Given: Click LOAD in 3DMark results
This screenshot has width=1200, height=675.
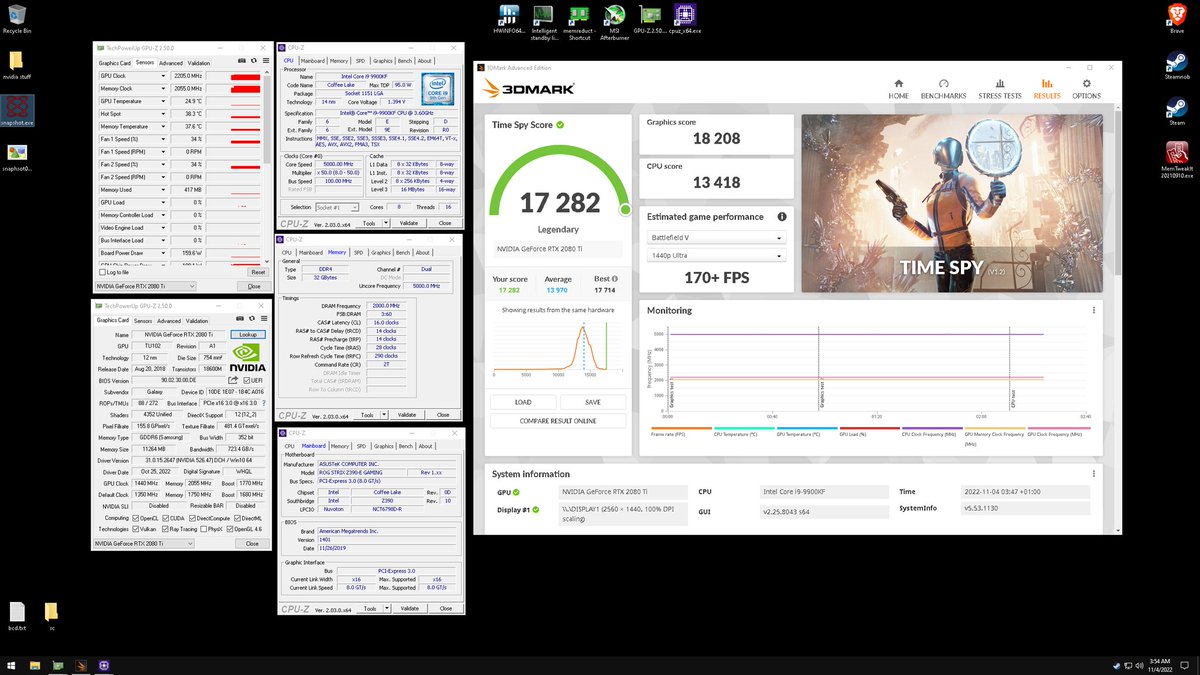Looking at the screenshot, I should point(523,402).
